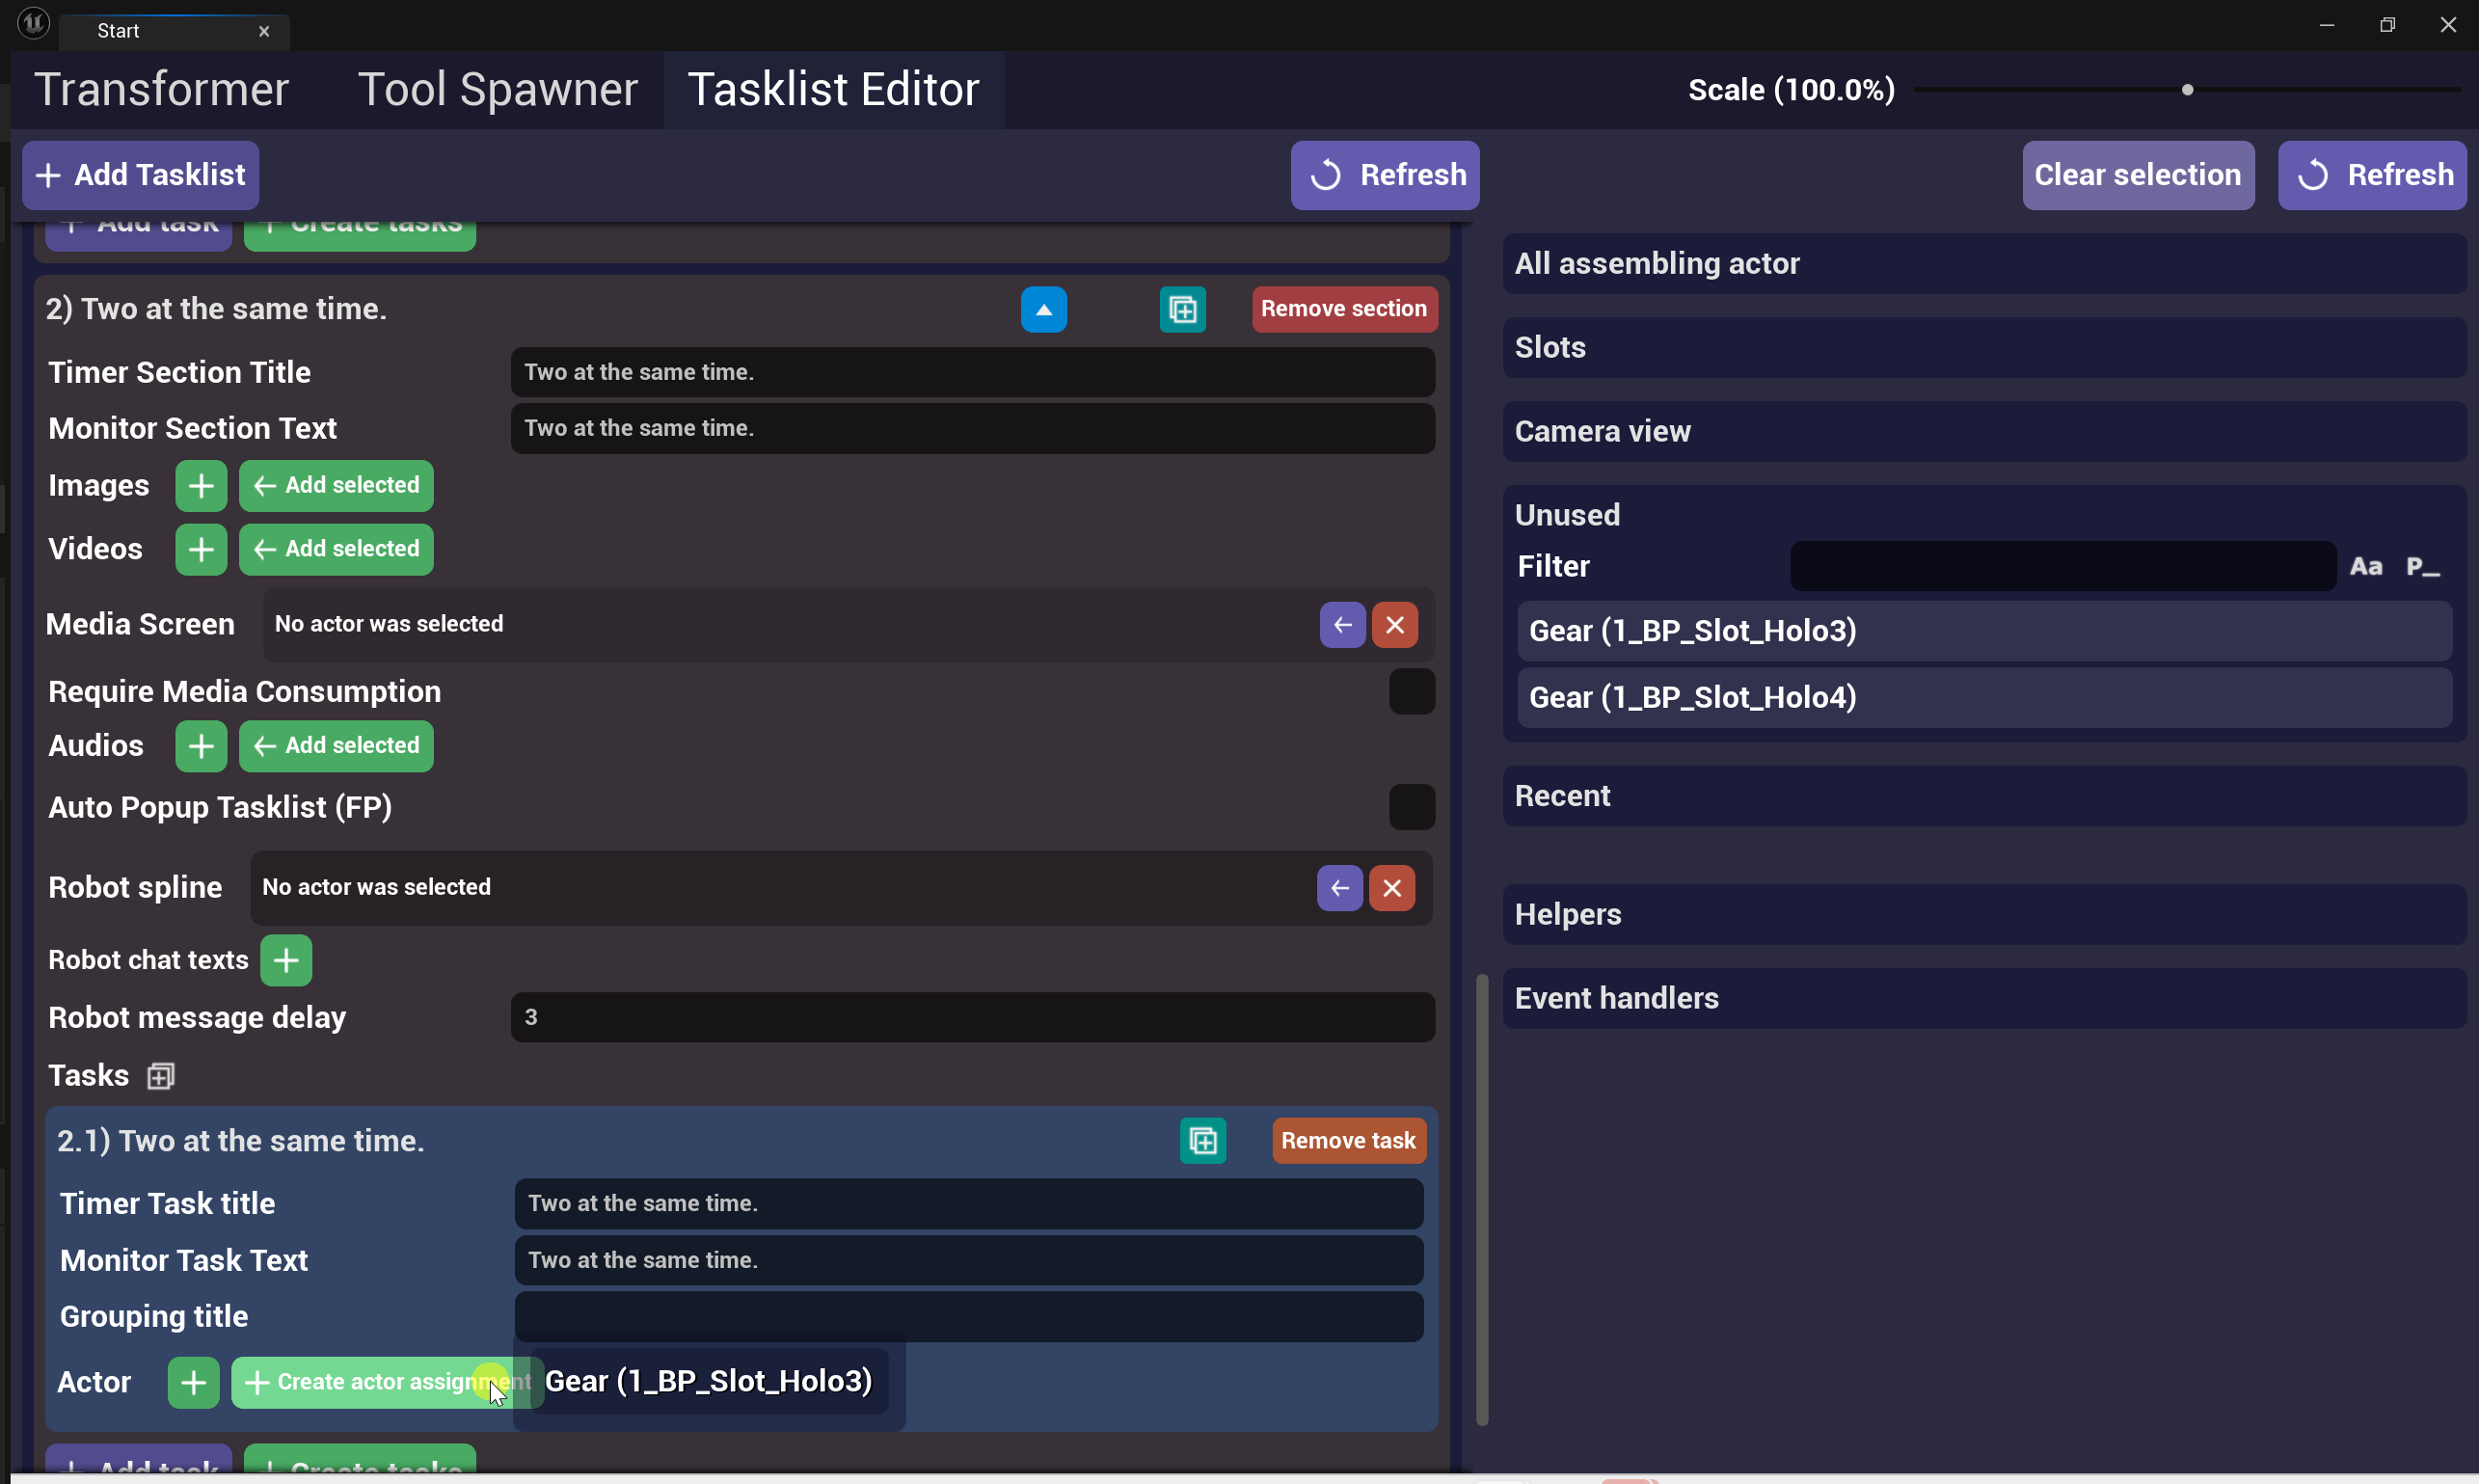Click the plus icon next to Videos
Image resolution: width=2479 pixels, height=1484 pixels.
pos(201,550)
